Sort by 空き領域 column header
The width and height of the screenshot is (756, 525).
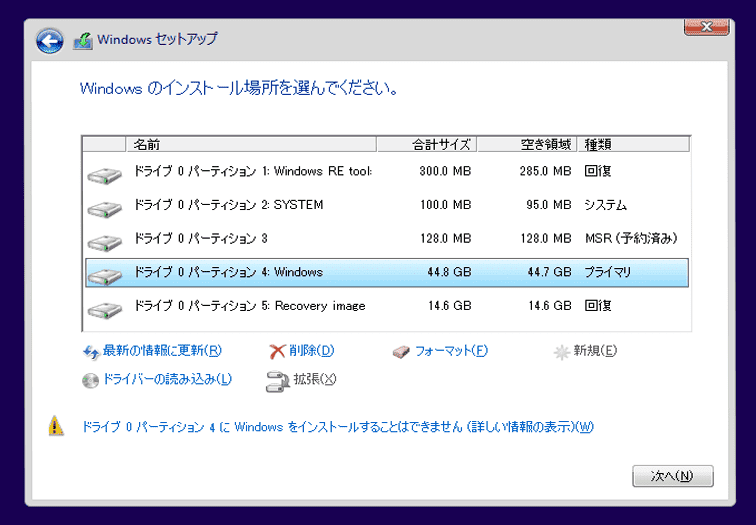click(x=527, y=144)
